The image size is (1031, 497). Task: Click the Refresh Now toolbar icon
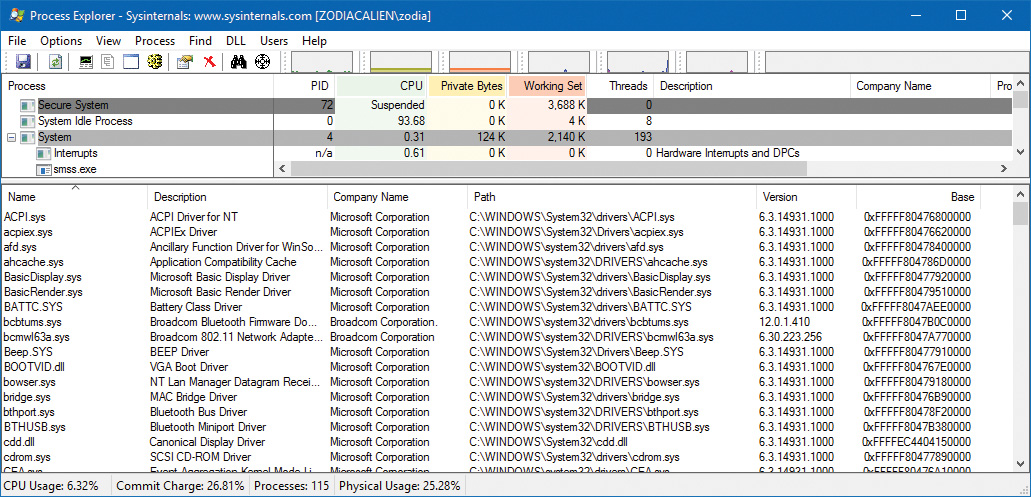coord(55,62)
